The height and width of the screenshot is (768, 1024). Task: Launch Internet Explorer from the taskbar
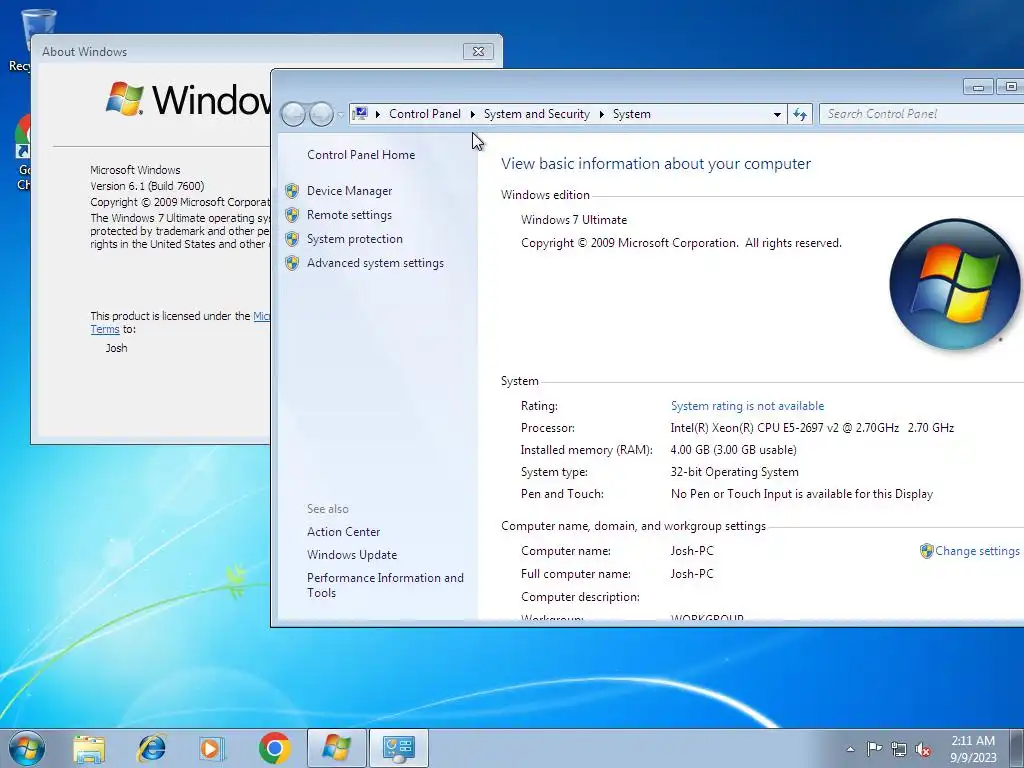pos(152,749)
